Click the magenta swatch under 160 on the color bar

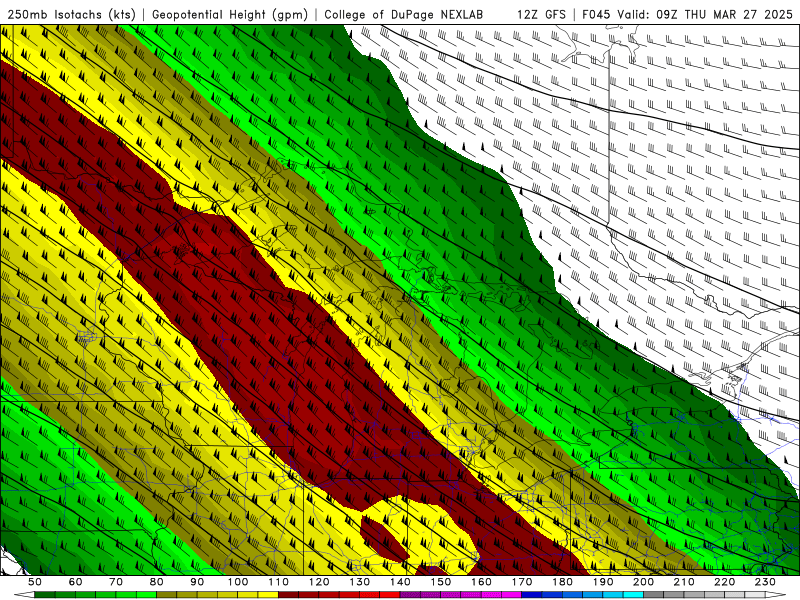(x=491, y=595)
